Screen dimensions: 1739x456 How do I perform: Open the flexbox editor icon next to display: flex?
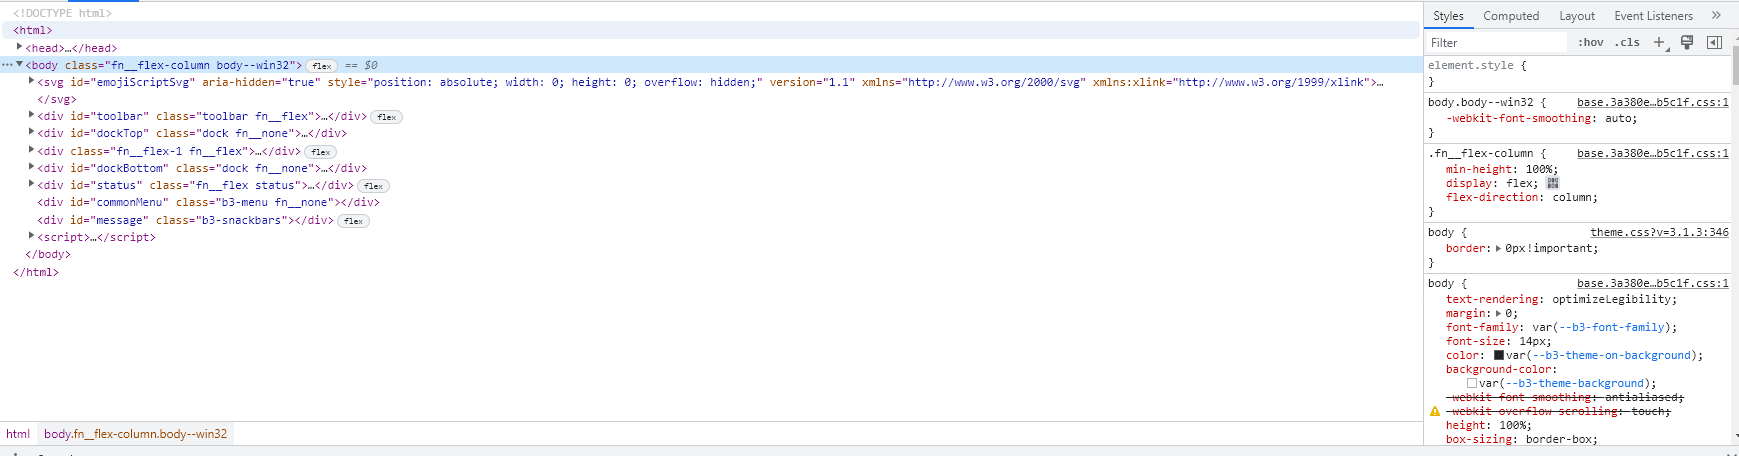point(1552,183)
